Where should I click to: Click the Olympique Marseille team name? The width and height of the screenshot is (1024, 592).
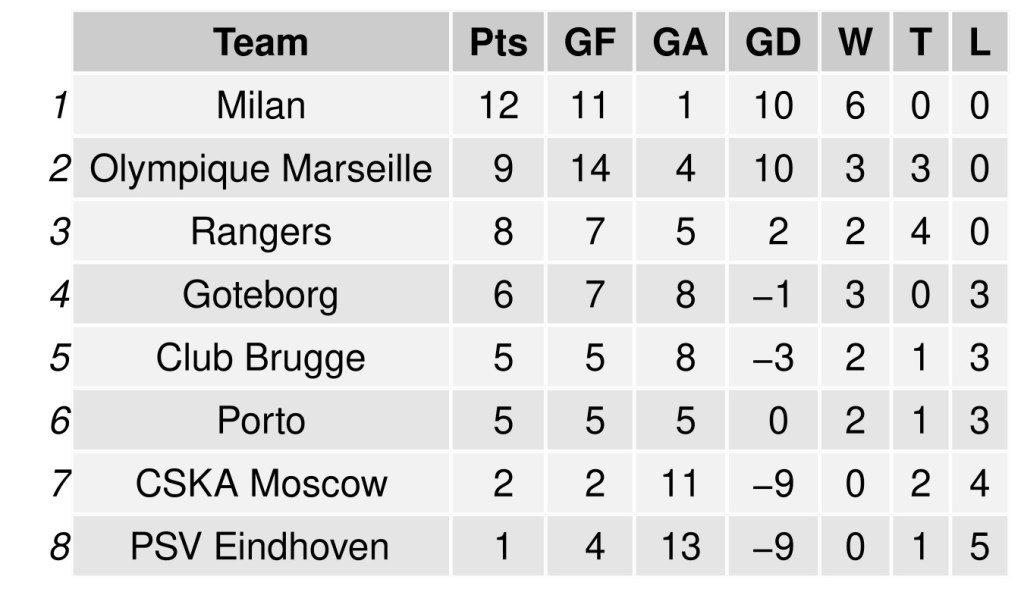260,169
